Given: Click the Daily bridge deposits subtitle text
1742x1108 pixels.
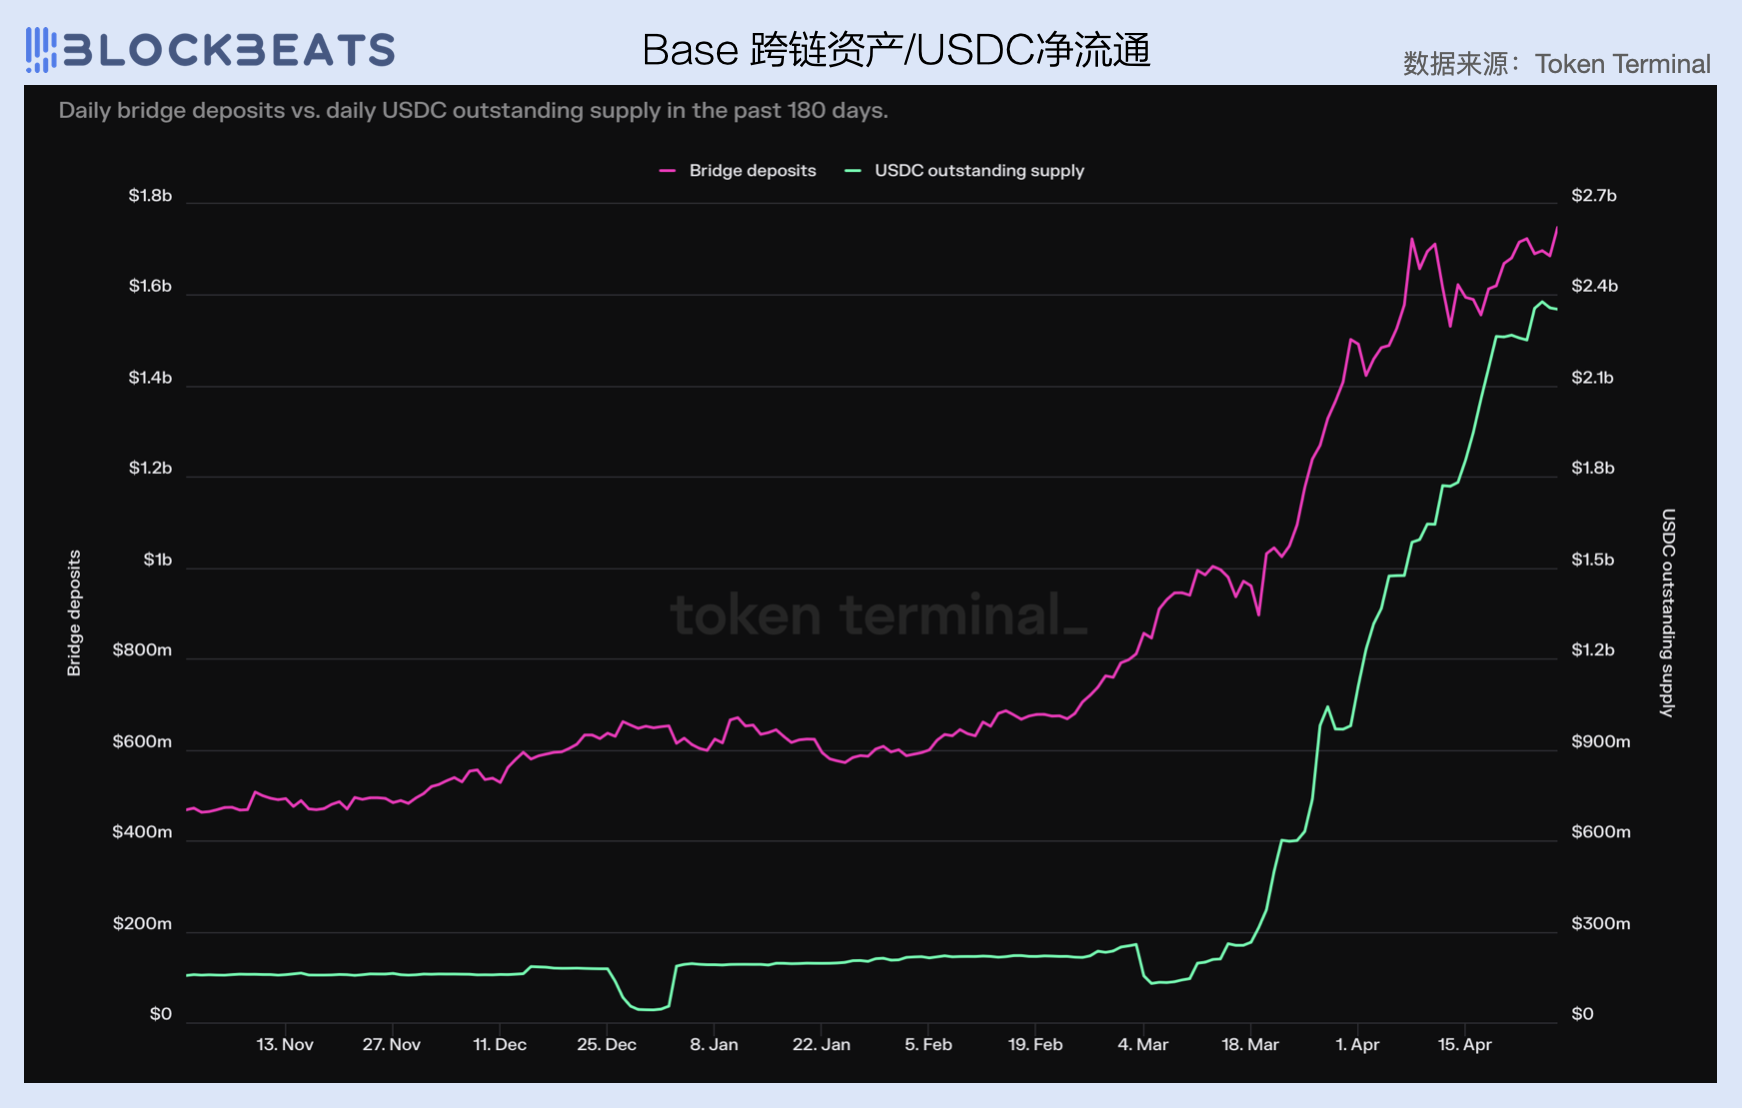Looking at the screenshot, I should click(x=473, y=110).
